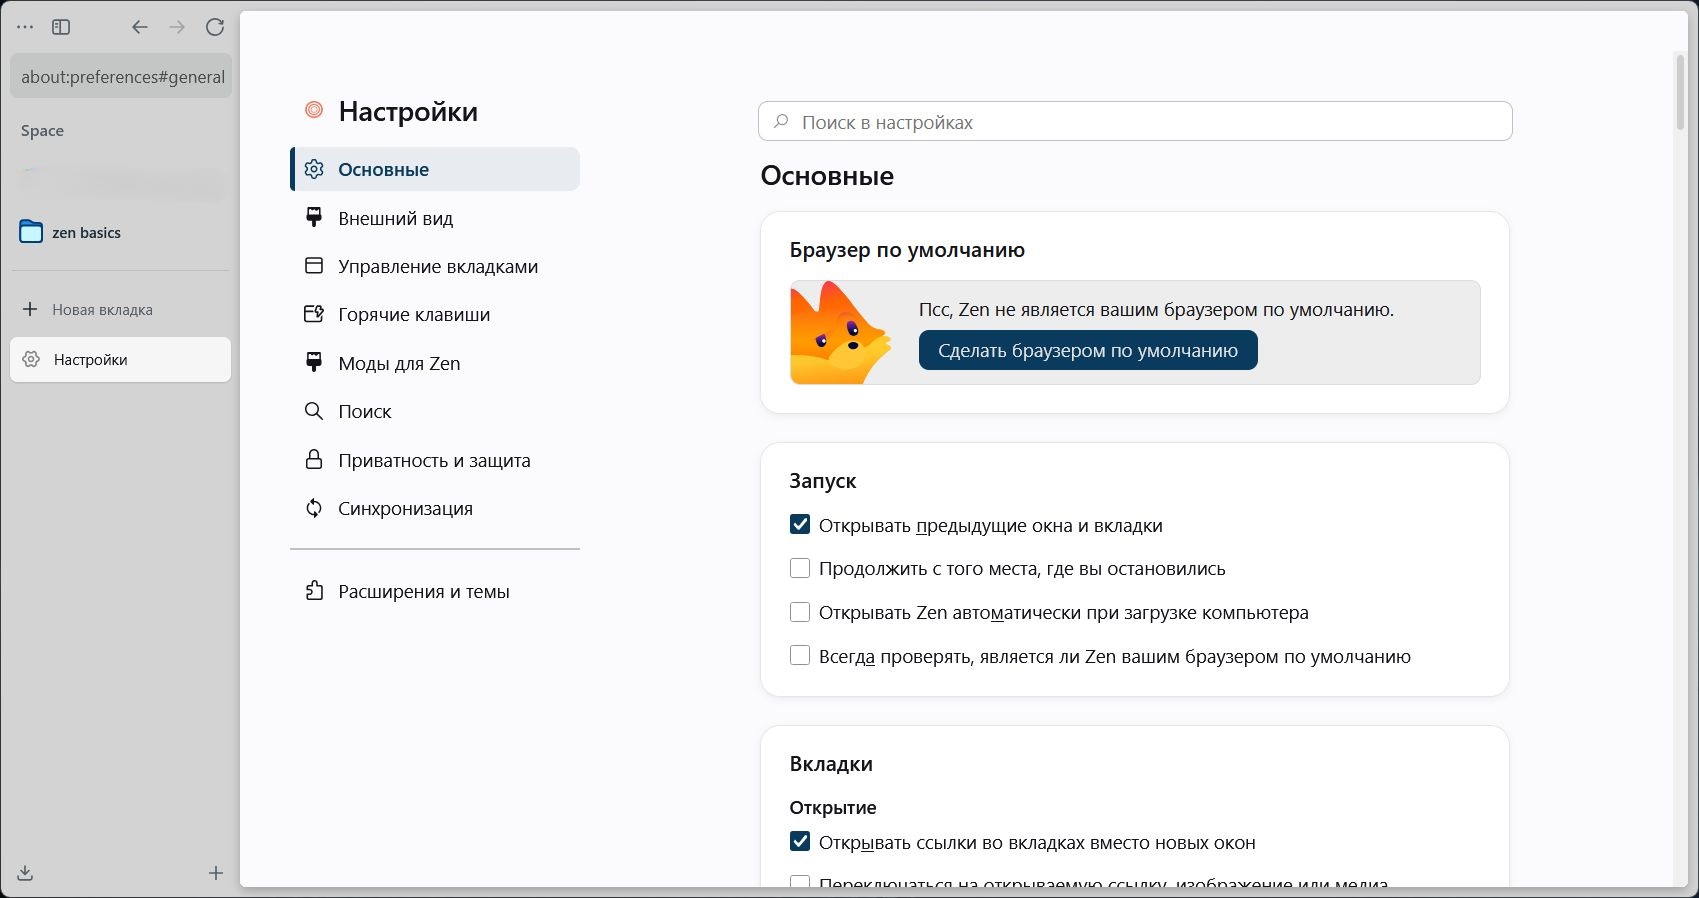Open the Горячие клавиши section
This screenshot has height=898, width=1699.
coord(435,314)
